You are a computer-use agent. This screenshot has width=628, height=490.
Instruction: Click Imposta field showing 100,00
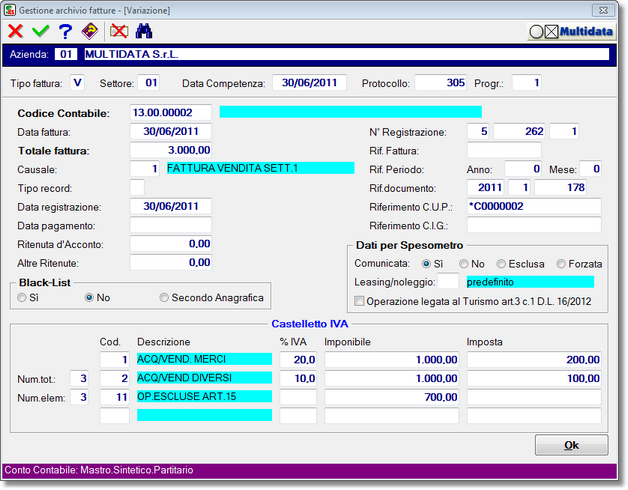534,378
